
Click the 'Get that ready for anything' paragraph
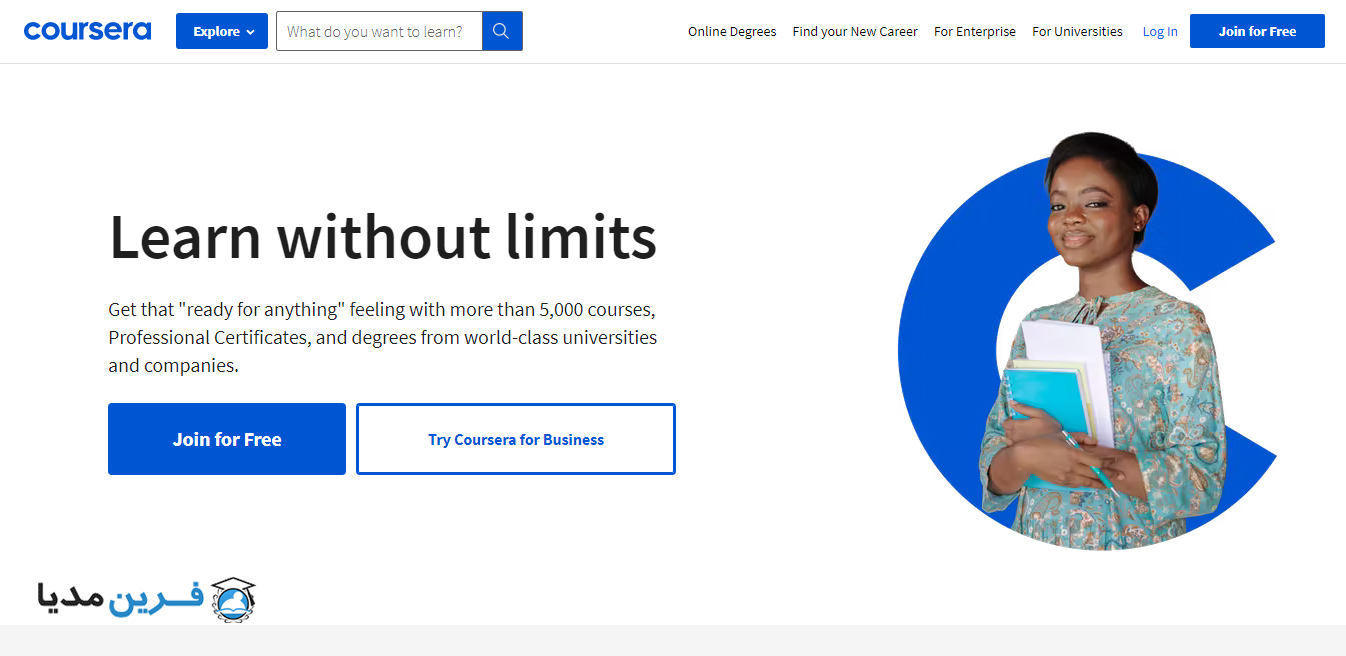pos(383,337)
